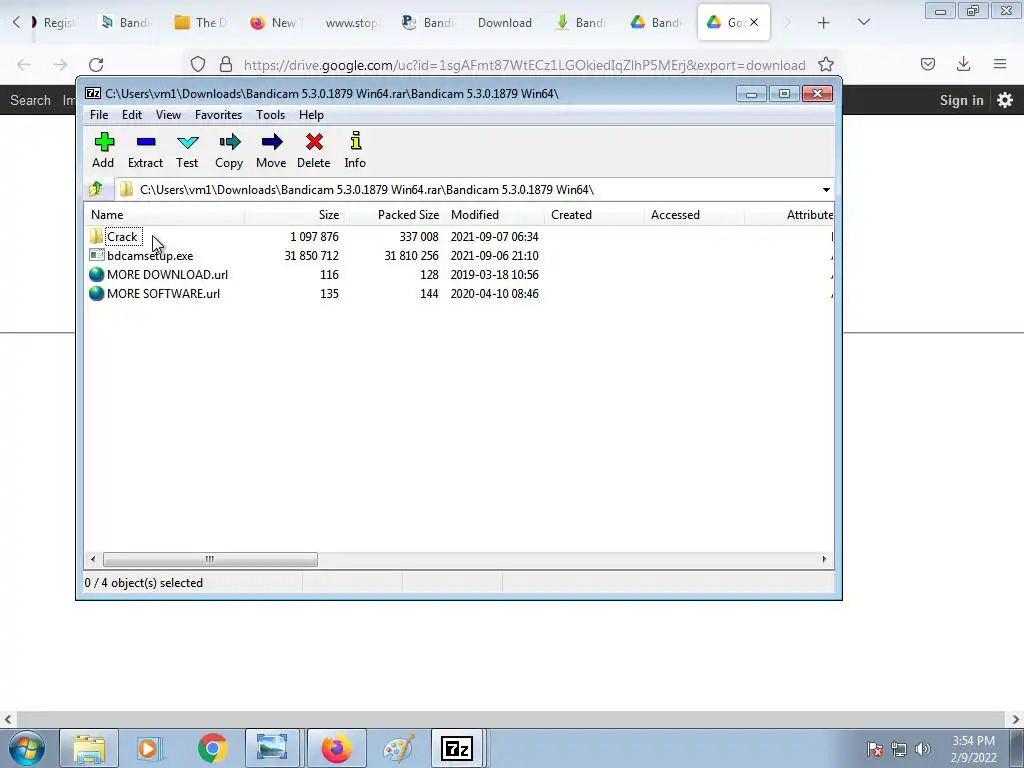Select the MORE DOWNLOAD.url globe icon

tap(97, 274)
